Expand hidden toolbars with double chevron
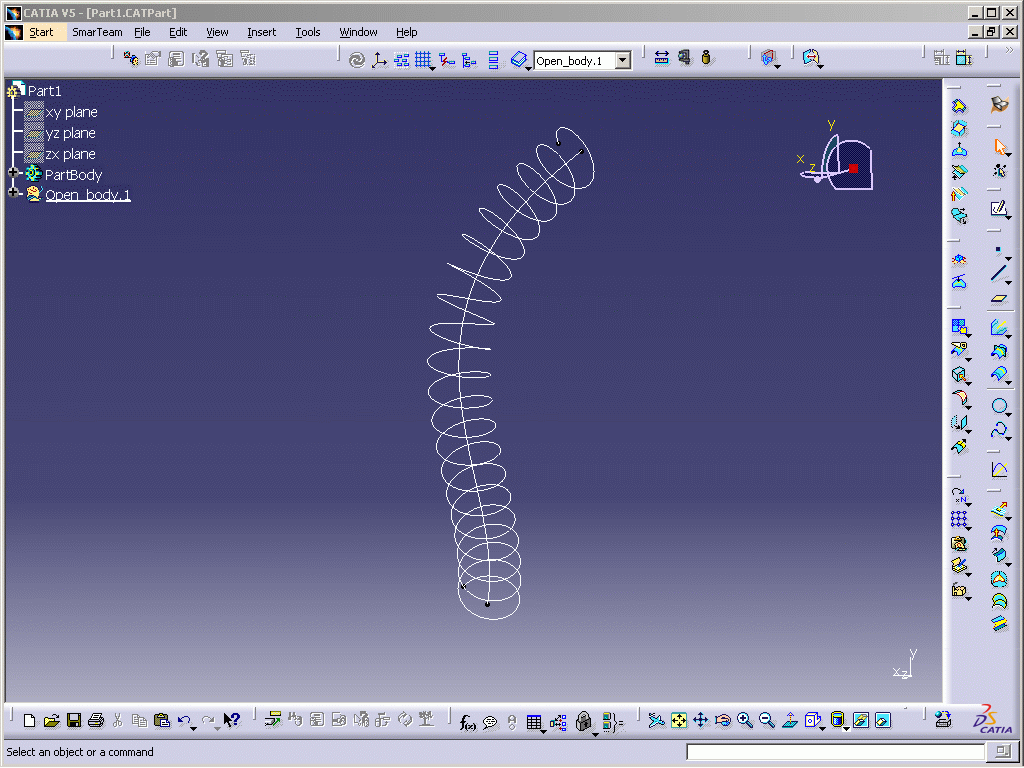 tap(1010, 50)
